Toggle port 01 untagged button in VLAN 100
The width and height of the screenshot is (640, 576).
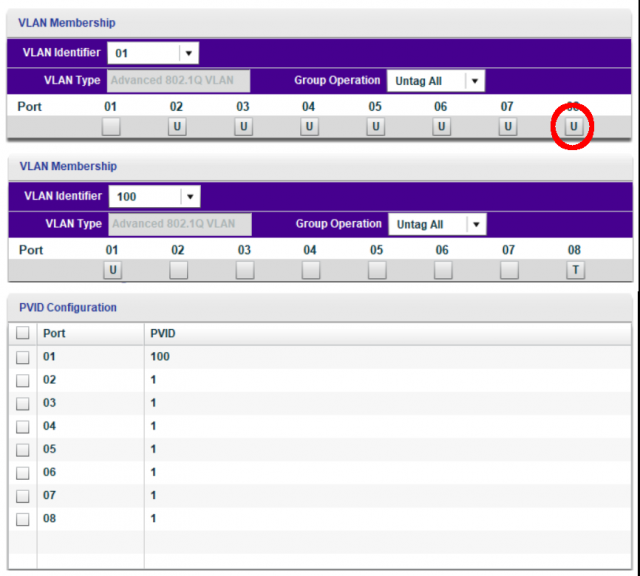(x=112, y=270)
